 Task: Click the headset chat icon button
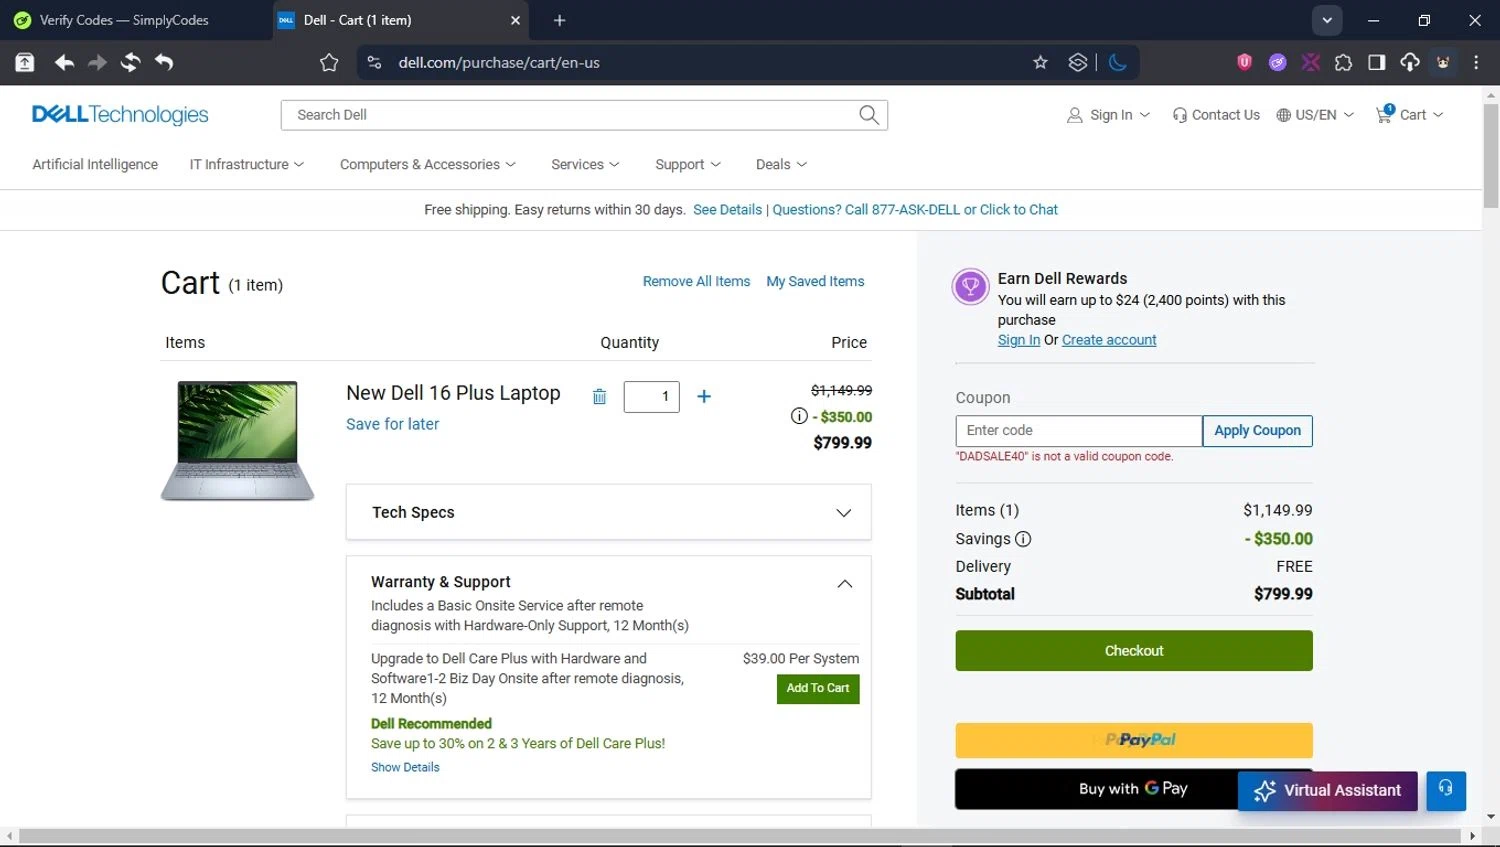tap(1446, 790)
